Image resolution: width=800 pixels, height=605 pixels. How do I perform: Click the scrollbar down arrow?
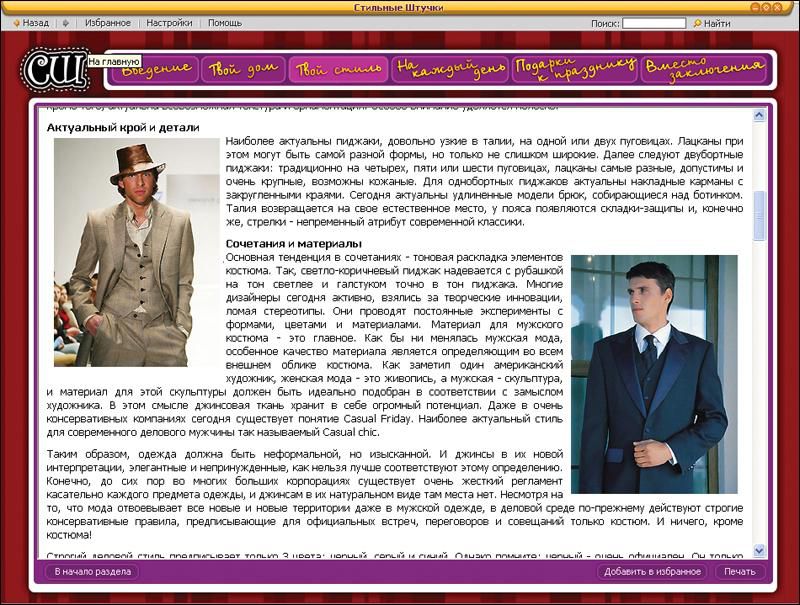point(759,550)
